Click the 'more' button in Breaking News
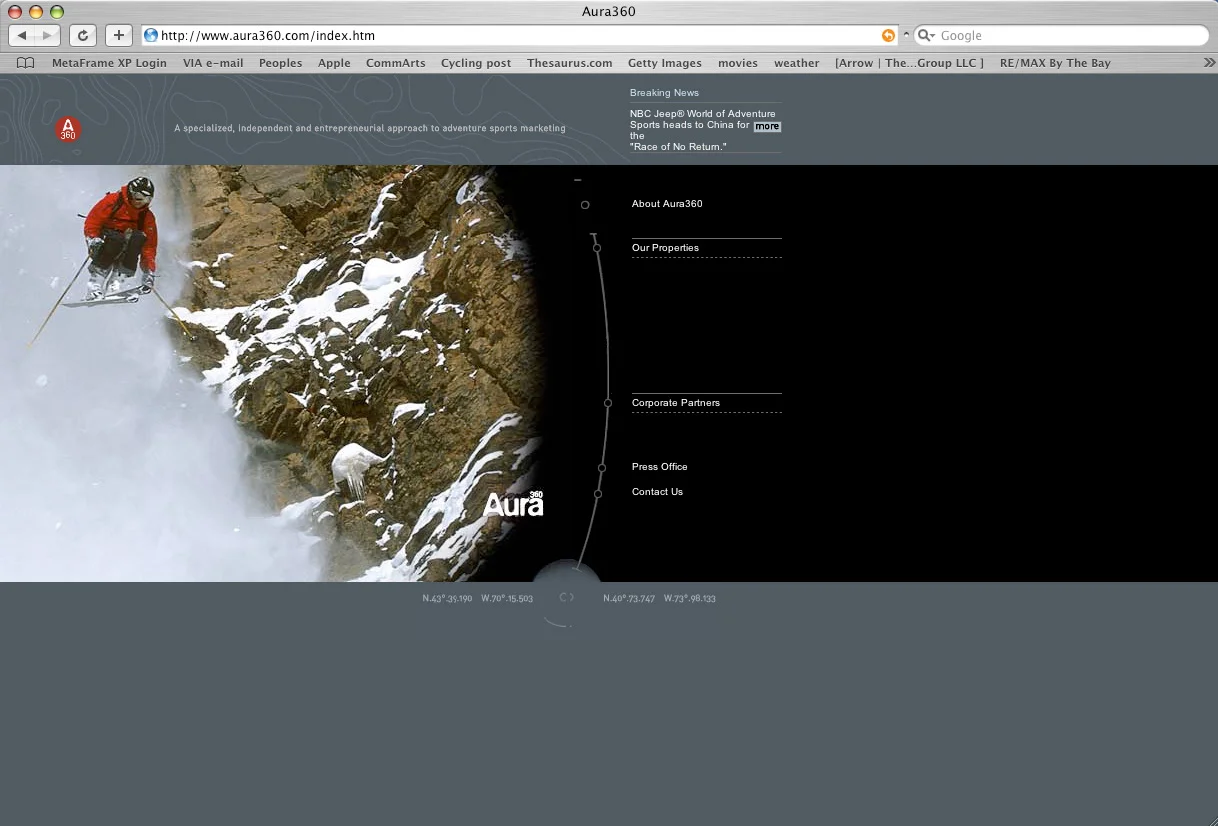Screen dimensions: 1218x826 (x=767, y=127)
